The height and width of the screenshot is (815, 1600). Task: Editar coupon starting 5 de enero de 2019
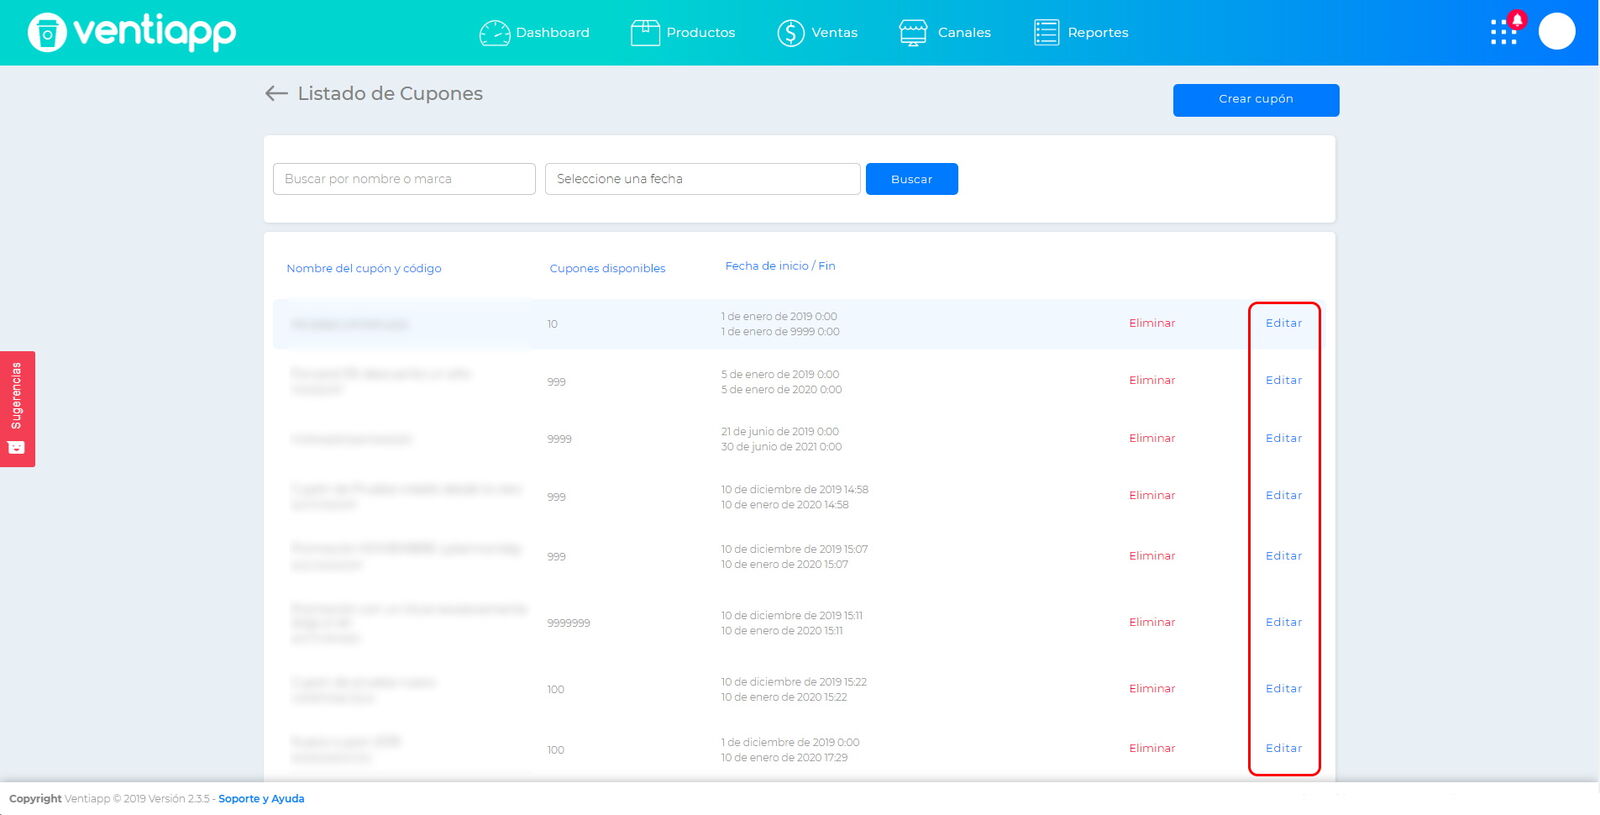[1284, 380]
